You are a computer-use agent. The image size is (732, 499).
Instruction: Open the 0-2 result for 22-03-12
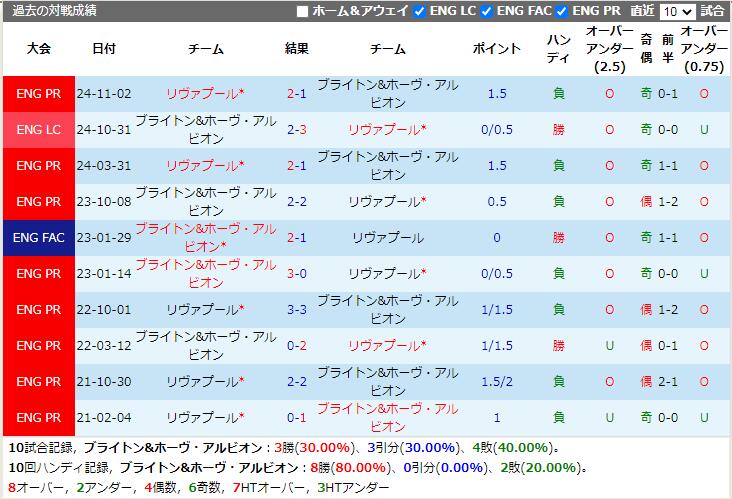(297, 345)
